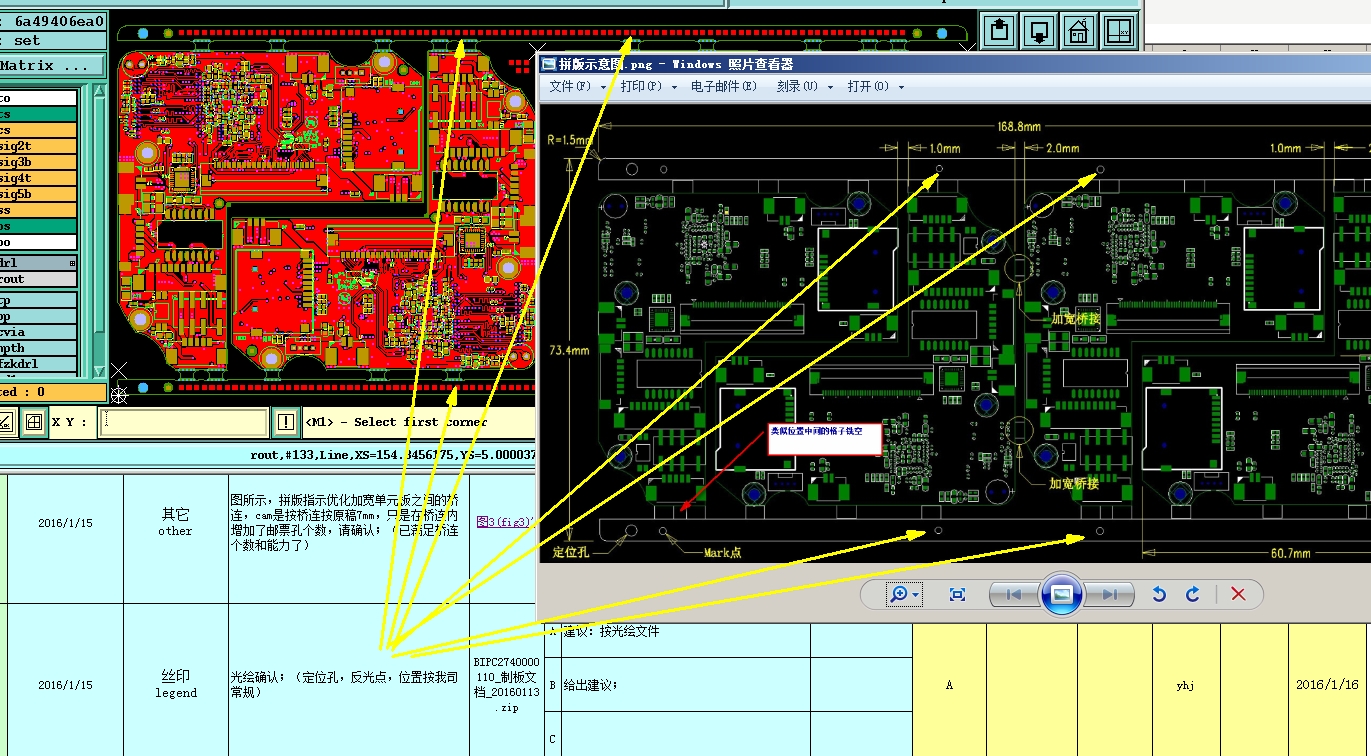Select the sig2t layer in layer list

click(38, 146)
